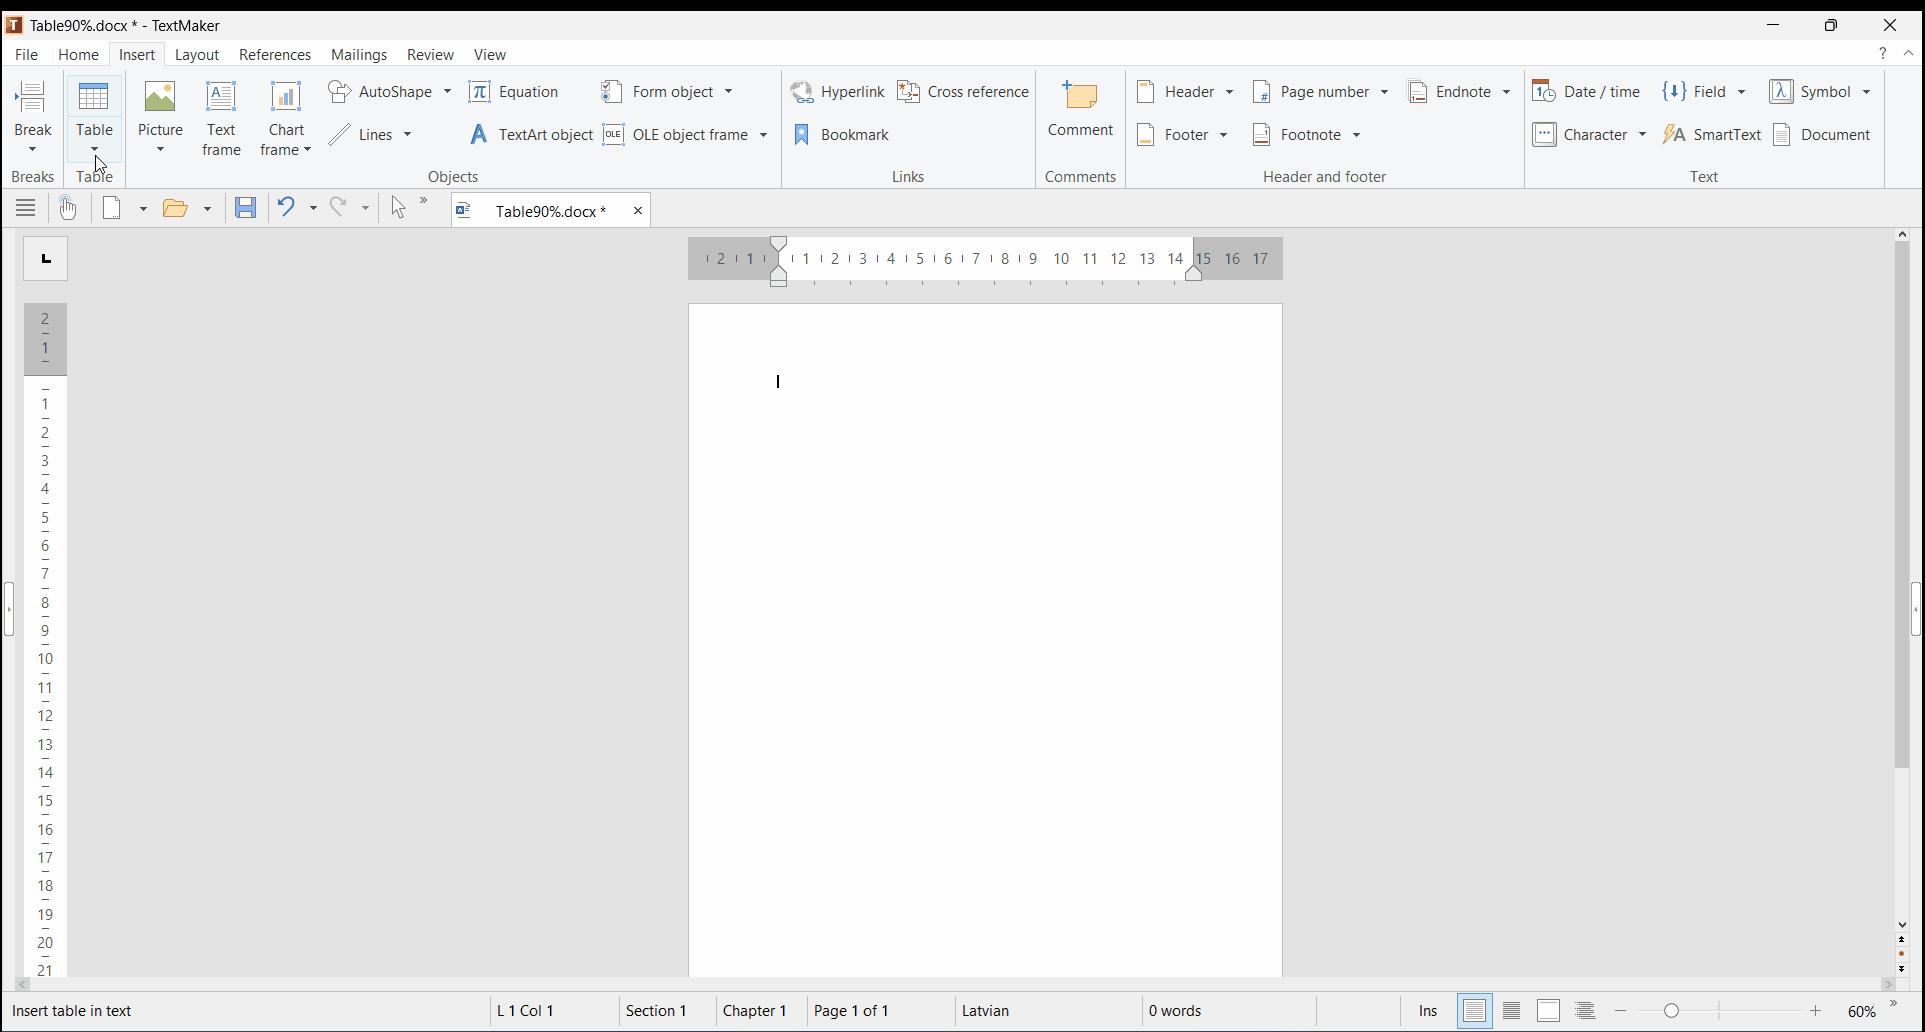Insert a Comment
The image size is (1925, 1032).
point(1080,109)
